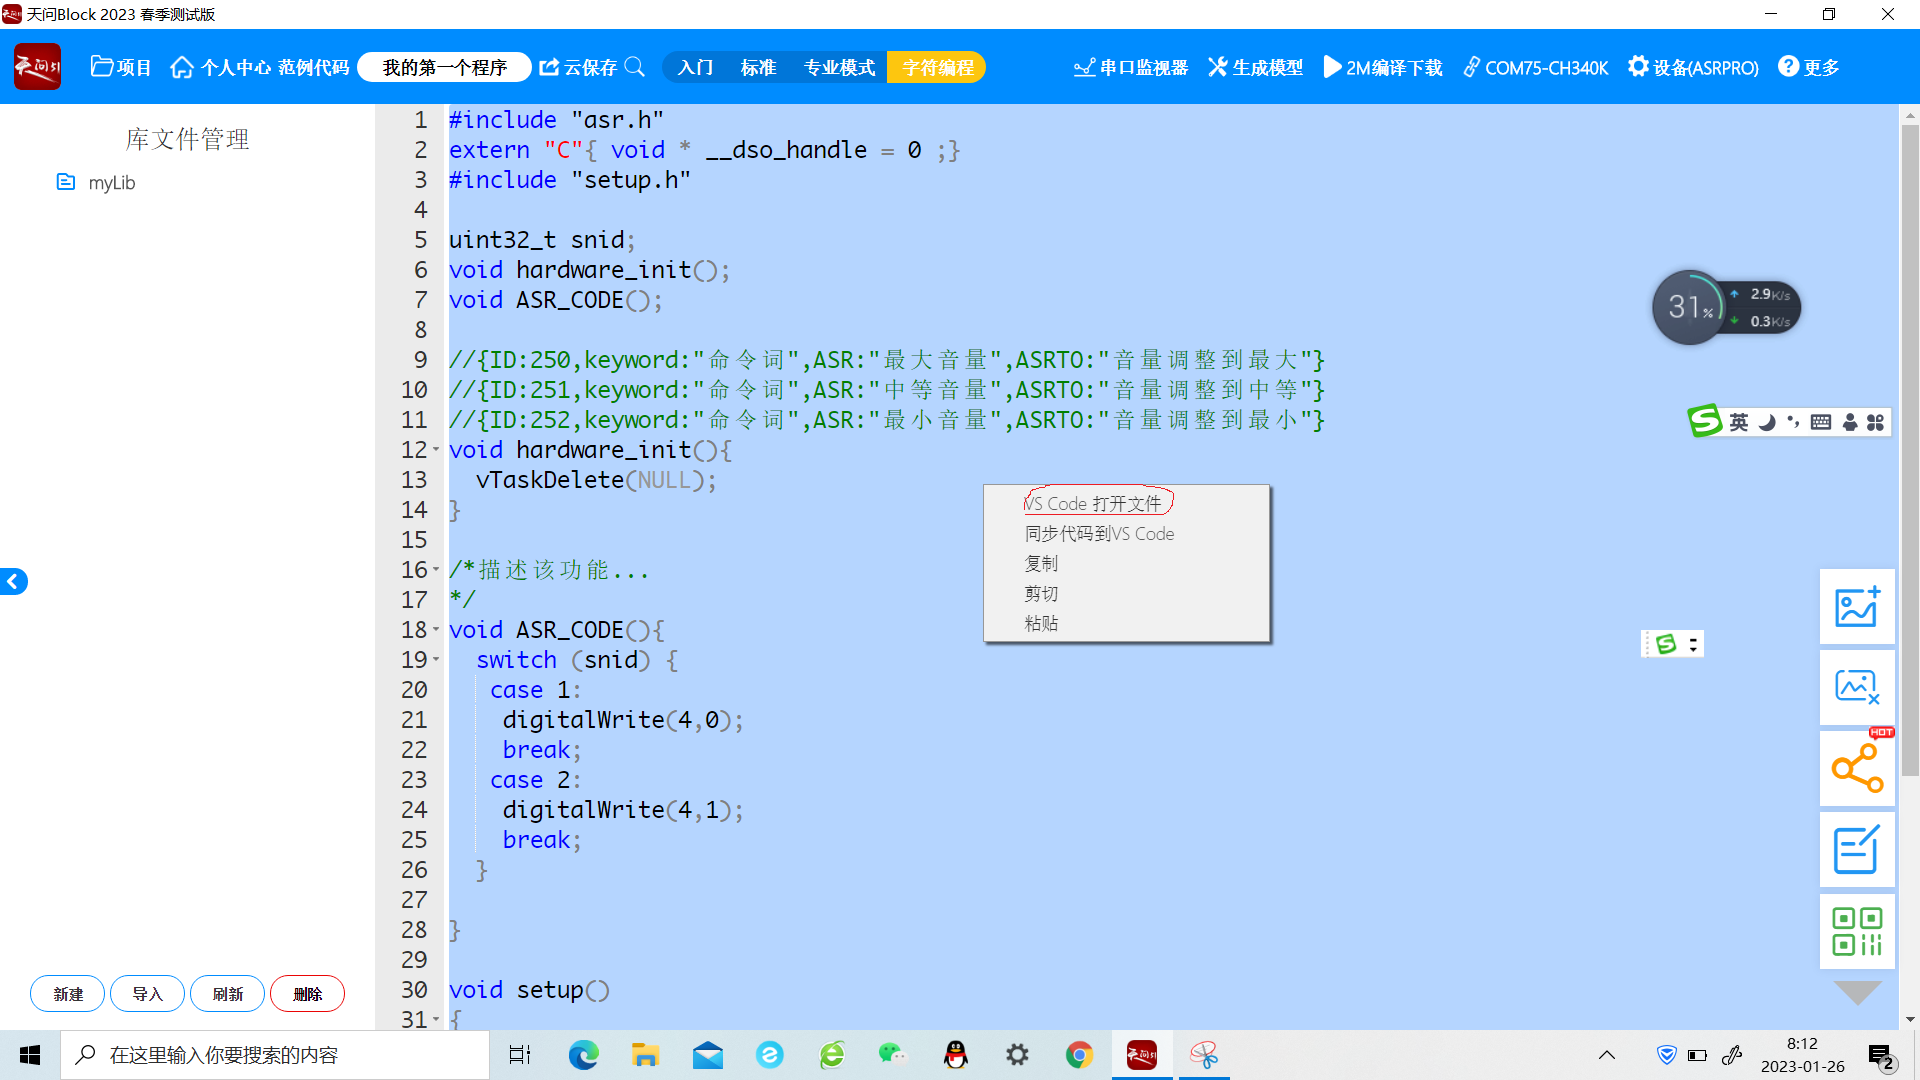The image size is (1920, 1080).
Task: Open 设备(ASRPRO) device settings
Action: [x=1693, y=67]
